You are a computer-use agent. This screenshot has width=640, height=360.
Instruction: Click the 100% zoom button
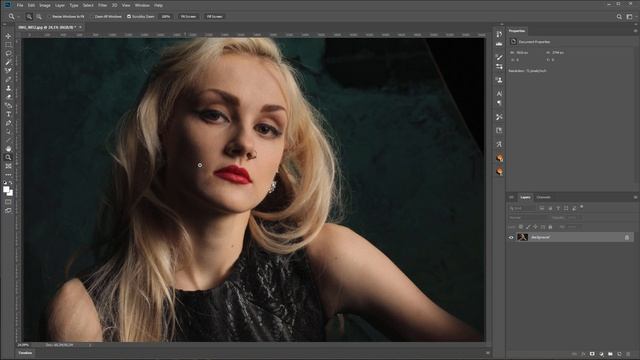click(x=165, y=17)
